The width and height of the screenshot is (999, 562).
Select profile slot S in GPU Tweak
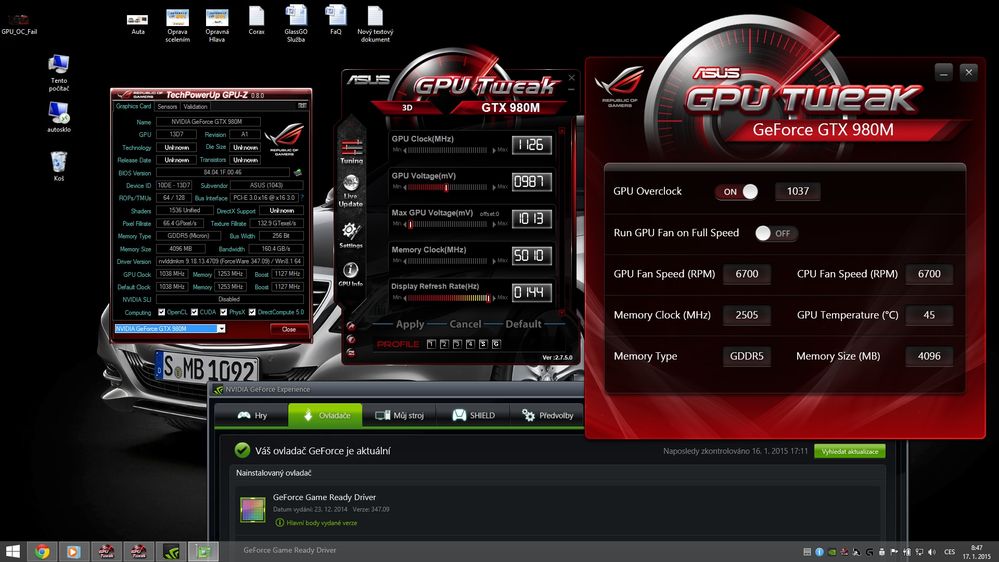pyautogui.click(x=483, y=344)
